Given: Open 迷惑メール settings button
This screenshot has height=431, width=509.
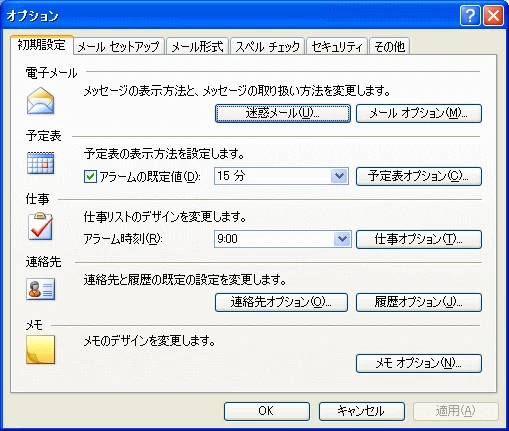Looking at the screenshot, I should point(283,113).
